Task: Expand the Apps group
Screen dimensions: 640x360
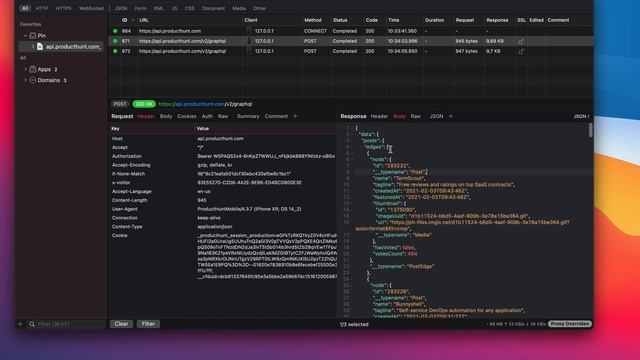Action: 25,69
